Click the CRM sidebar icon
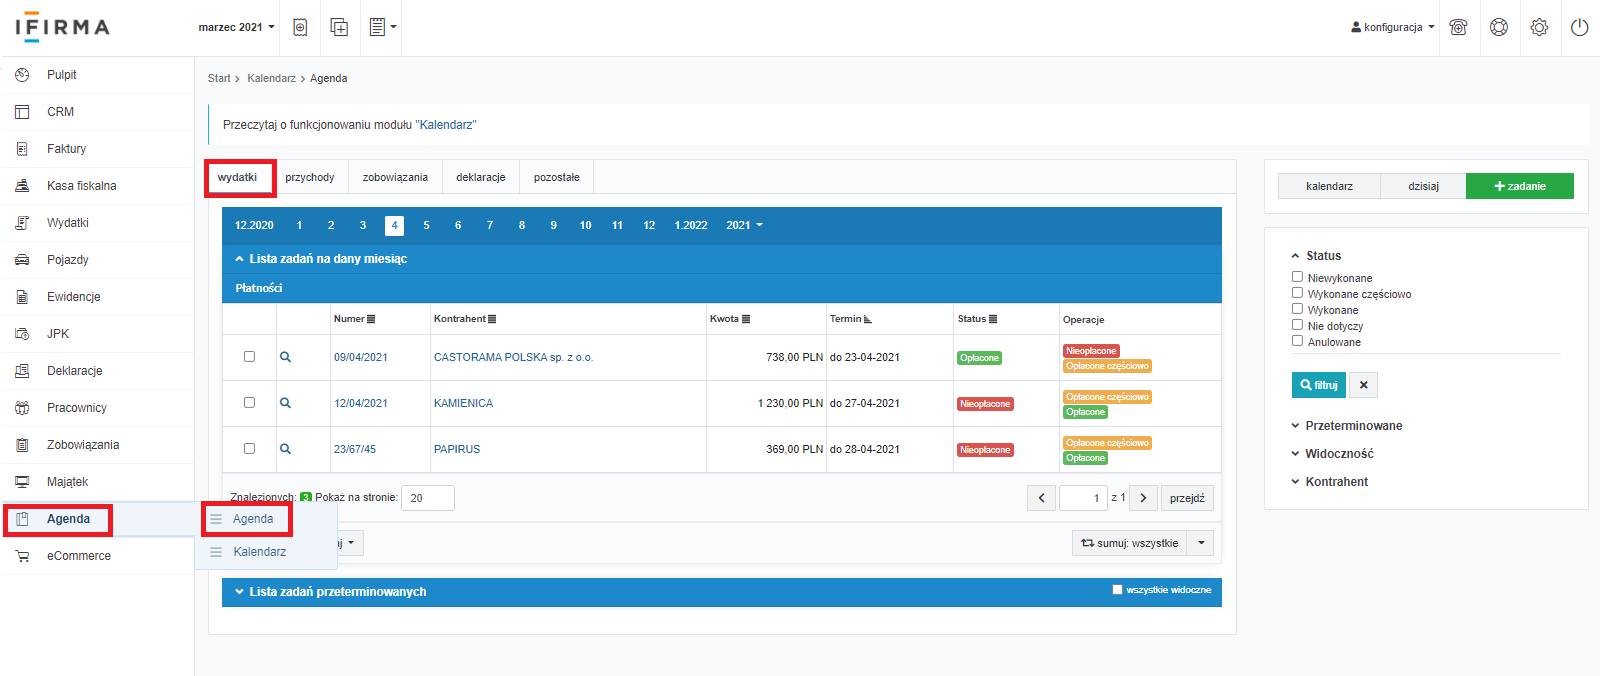The image size is (1600, 676). click(22, 112)
